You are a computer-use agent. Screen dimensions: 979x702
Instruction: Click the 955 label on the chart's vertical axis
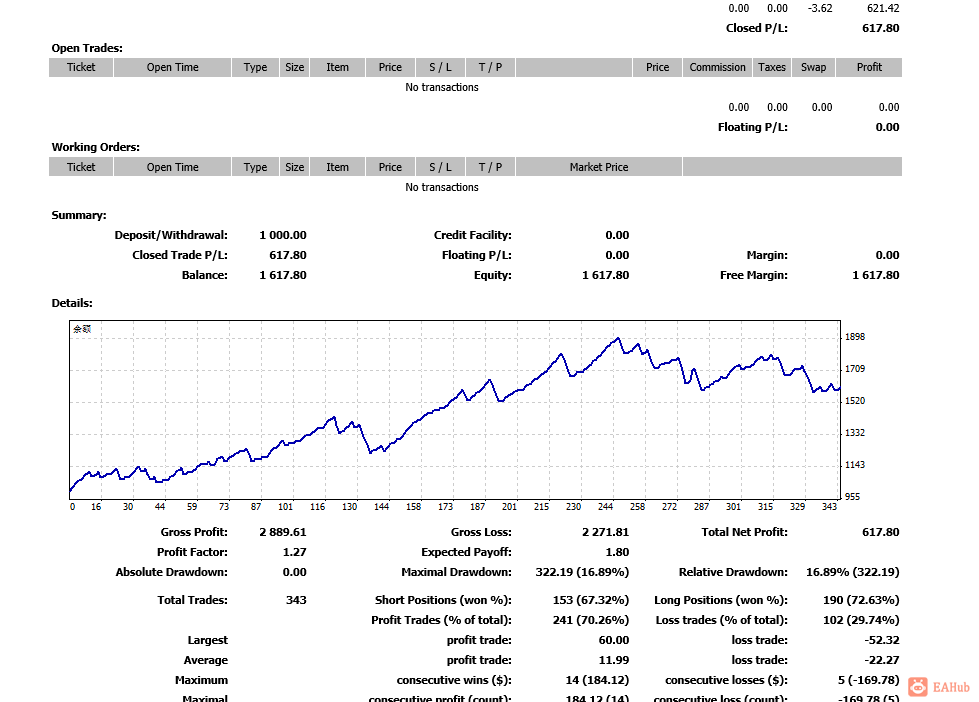tap(852, 497)
